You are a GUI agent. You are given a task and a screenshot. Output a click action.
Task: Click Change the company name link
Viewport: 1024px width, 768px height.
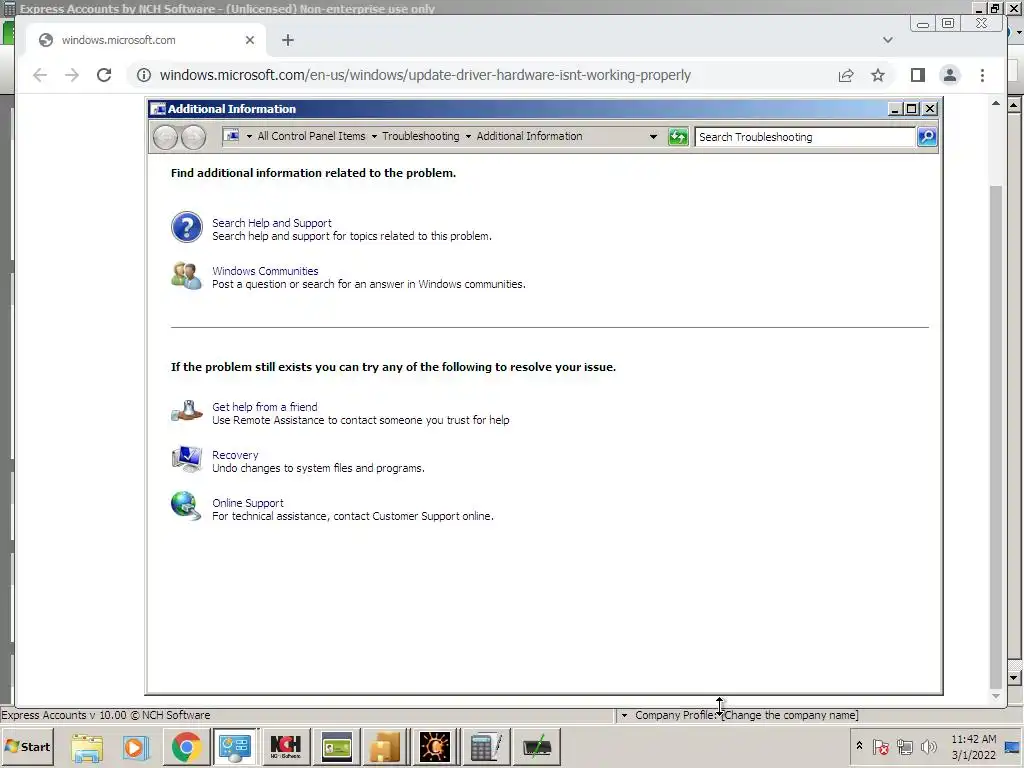(x=790, y=715)
